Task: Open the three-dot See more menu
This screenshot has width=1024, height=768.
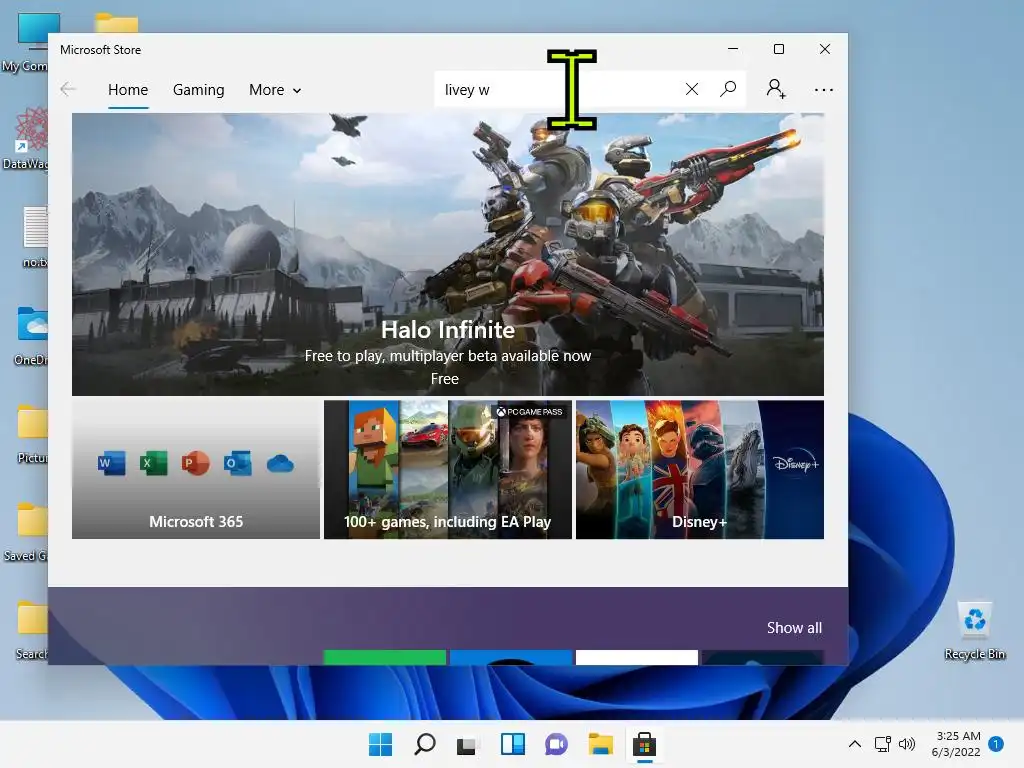Action: click(824, 89)
